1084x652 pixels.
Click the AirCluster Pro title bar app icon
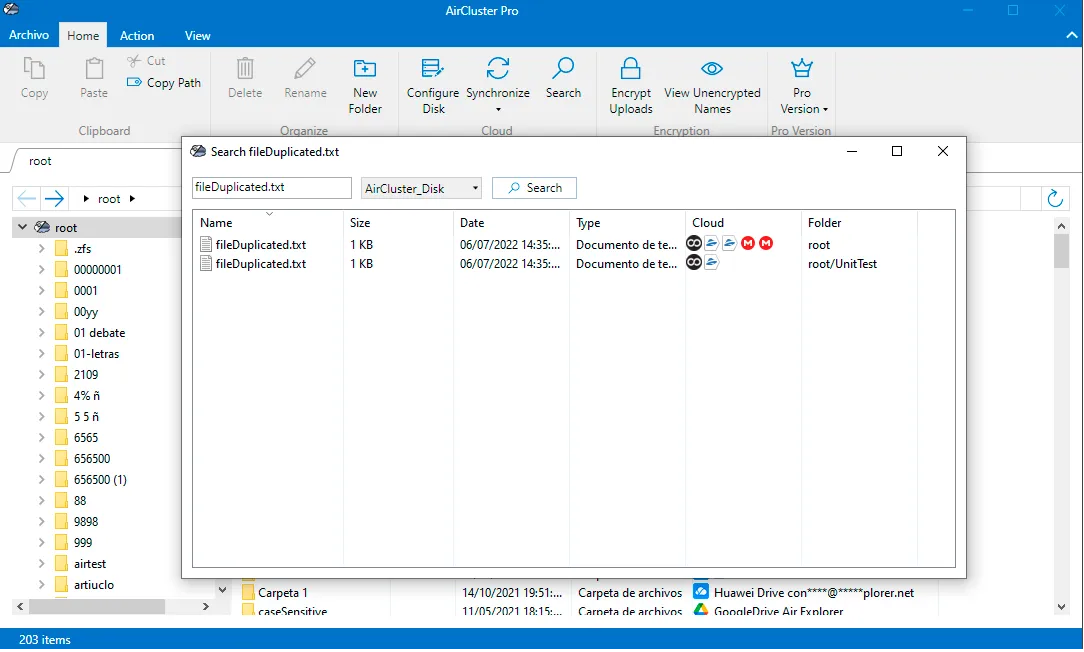pyautogui.click(x=10, y=9)
